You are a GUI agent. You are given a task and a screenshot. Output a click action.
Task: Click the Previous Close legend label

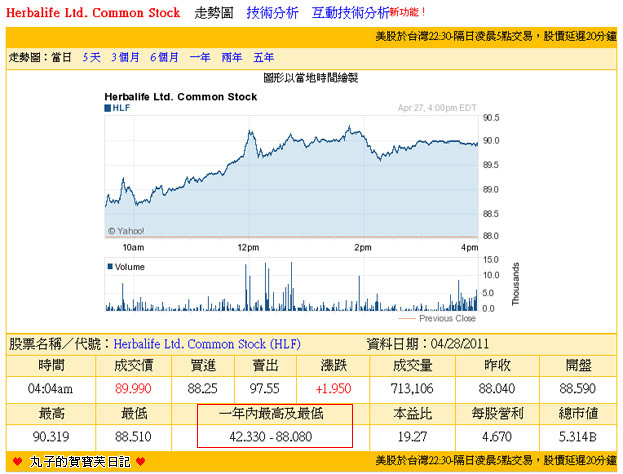tap(447, 318)
